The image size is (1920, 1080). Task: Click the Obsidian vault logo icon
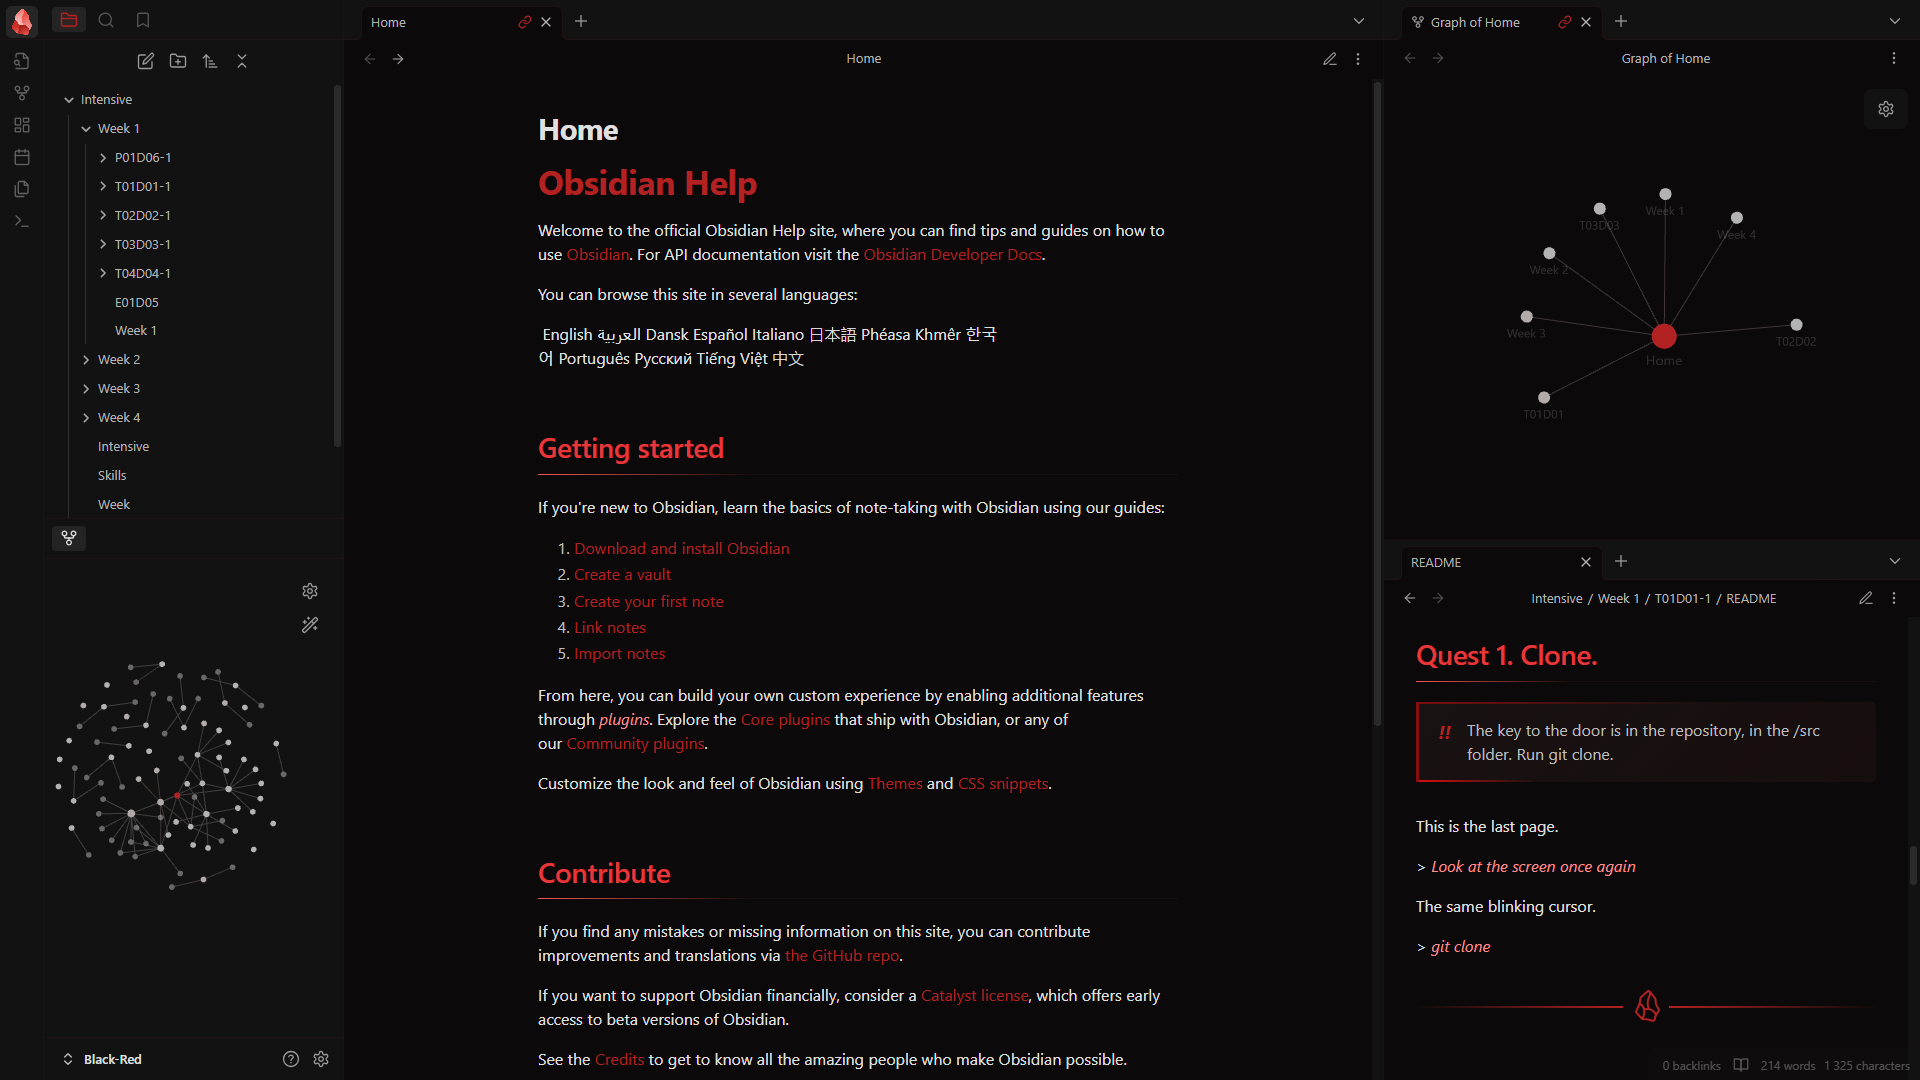(x=22, y=21)
